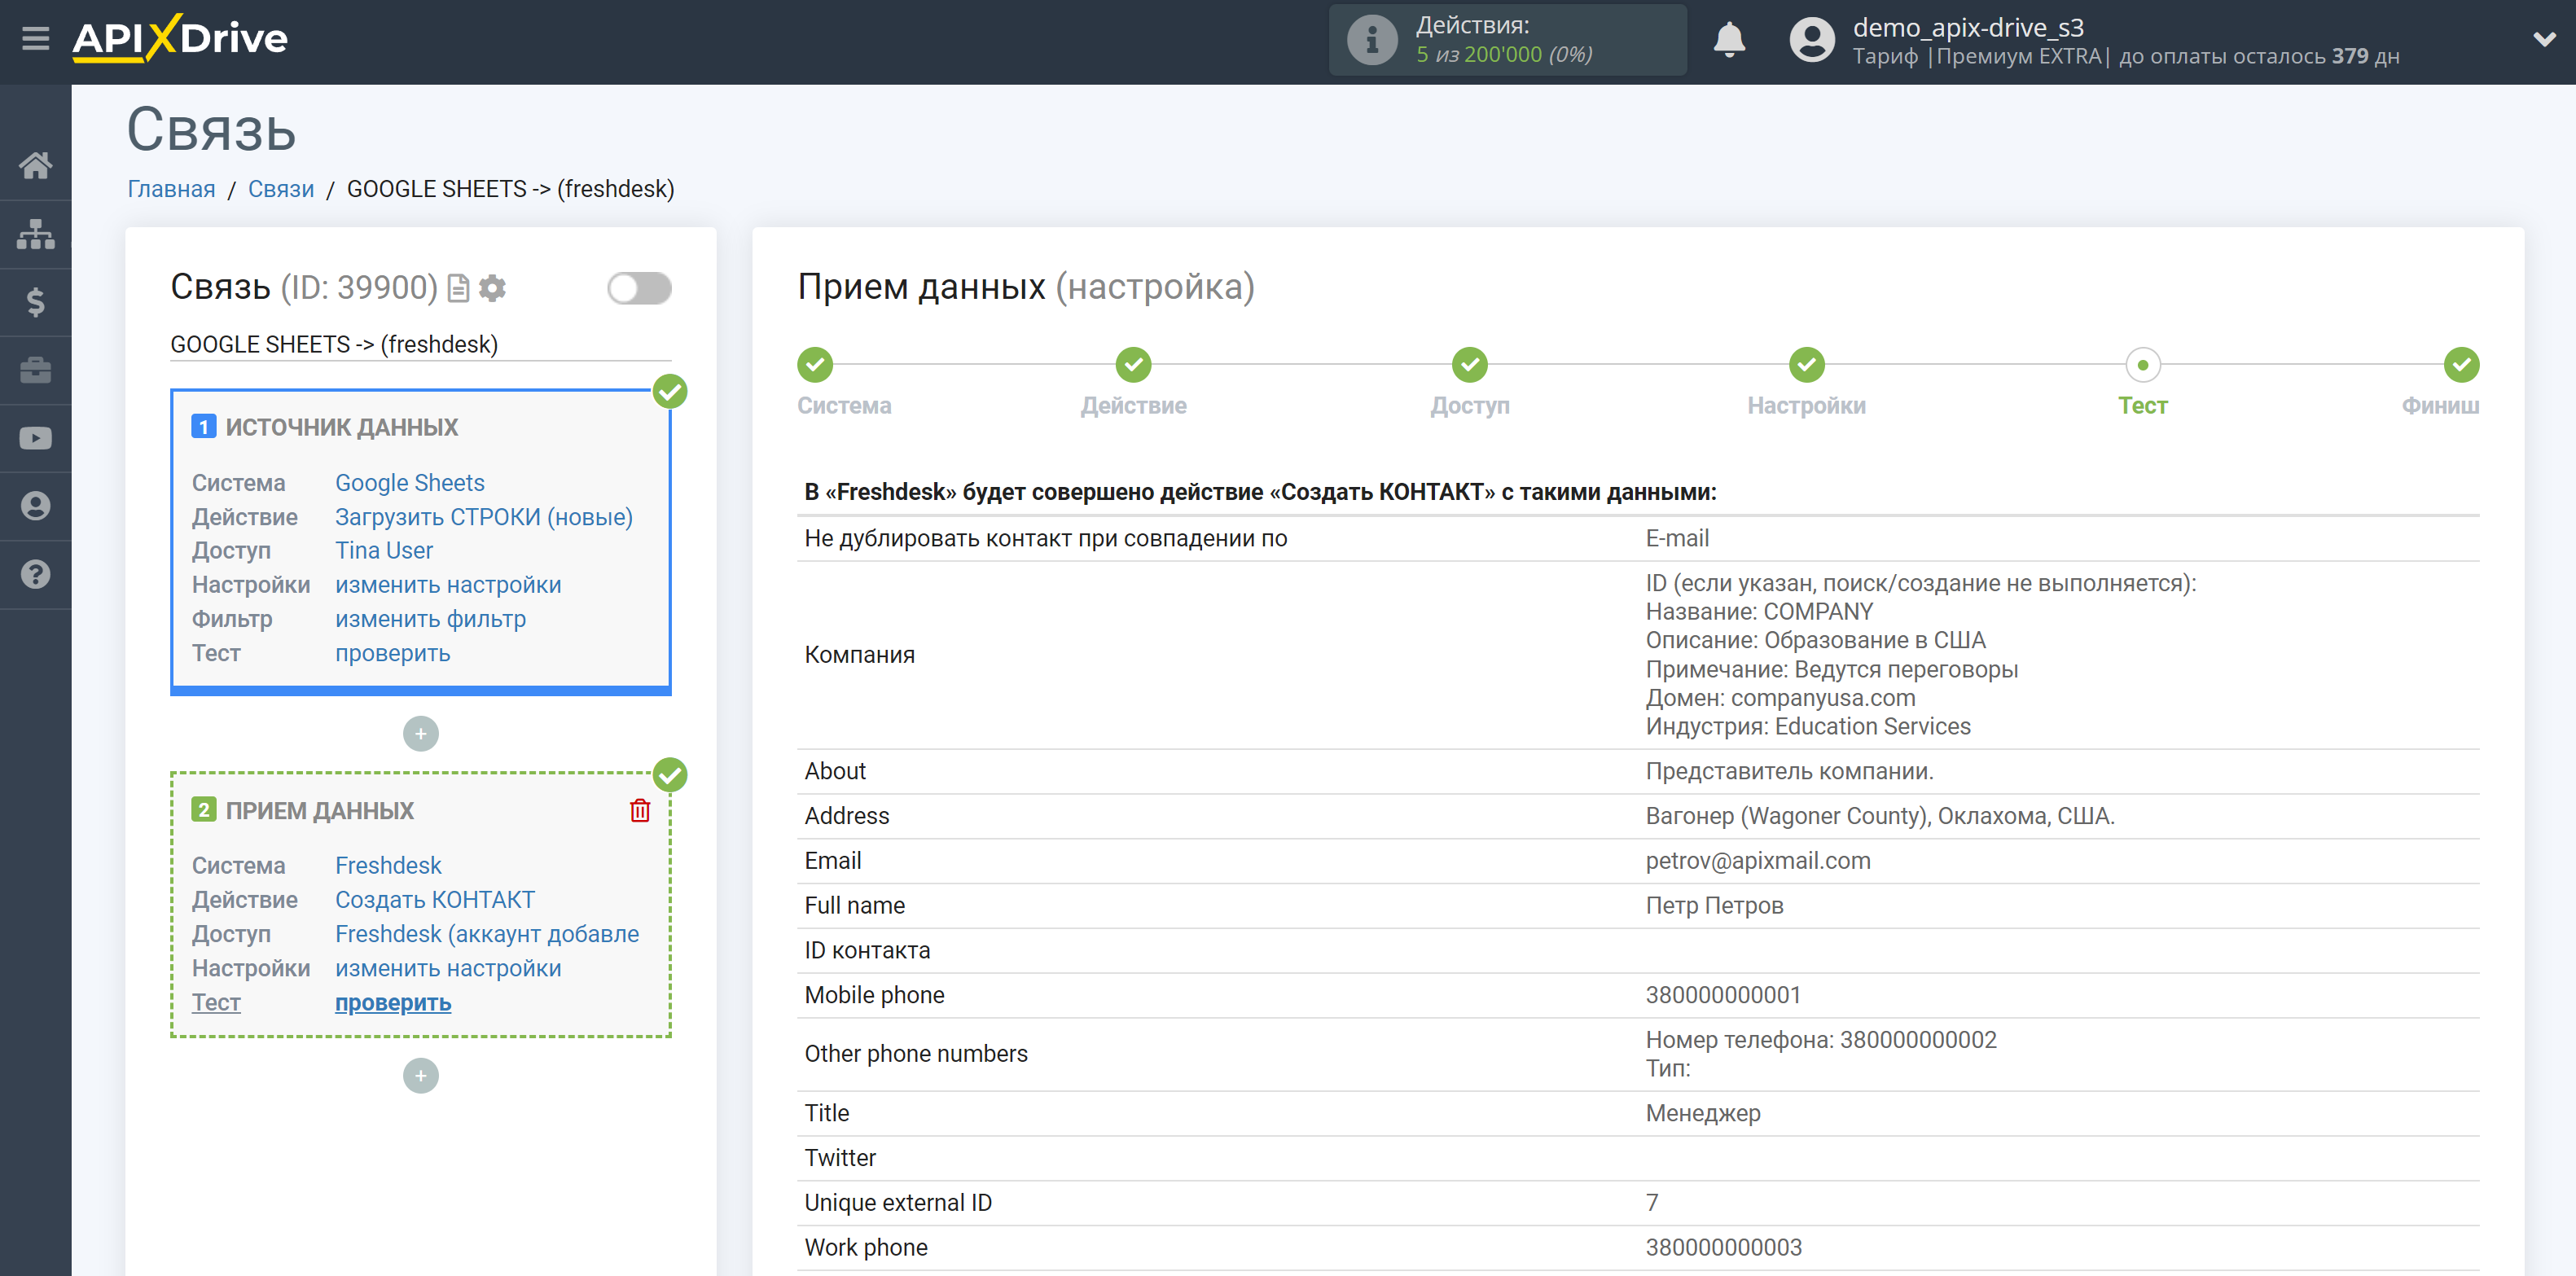The image size is (2576, 1276).
Task: Edit the connection name GOOGLE SHEETS -> (freshdesk) field
Action: (x=420, y=345)
